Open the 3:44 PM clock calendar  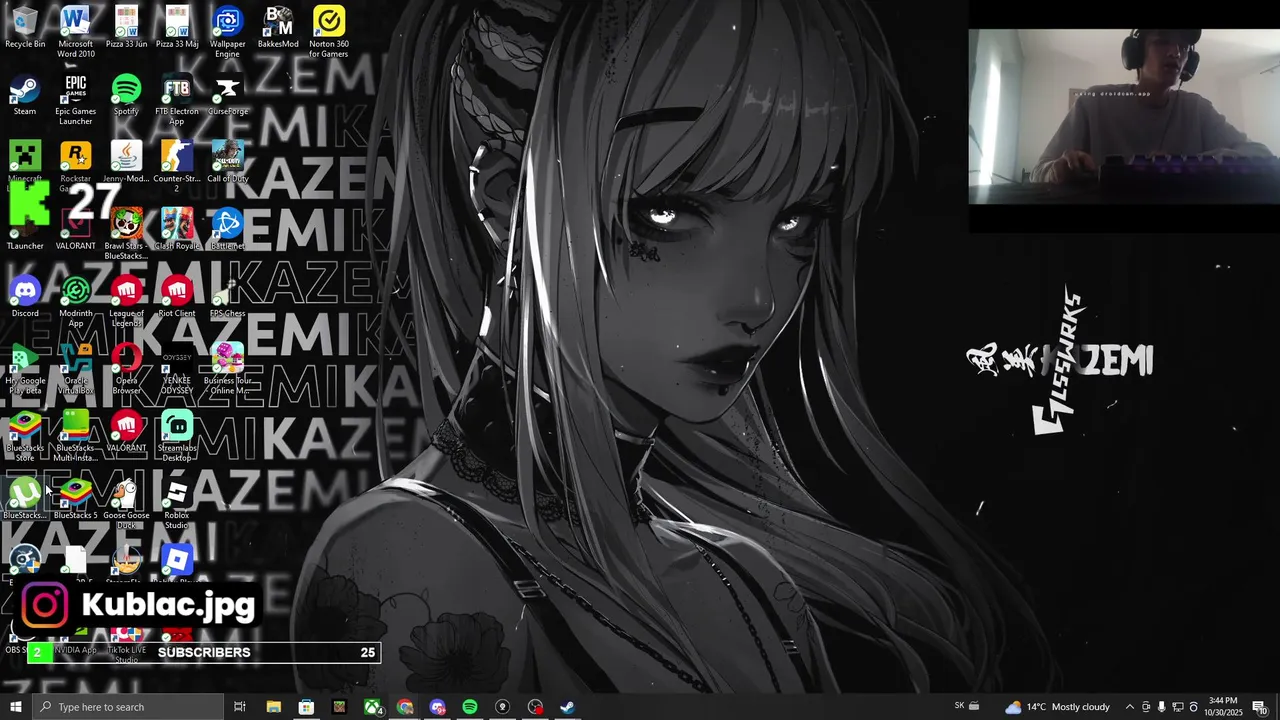[1223, 707]
